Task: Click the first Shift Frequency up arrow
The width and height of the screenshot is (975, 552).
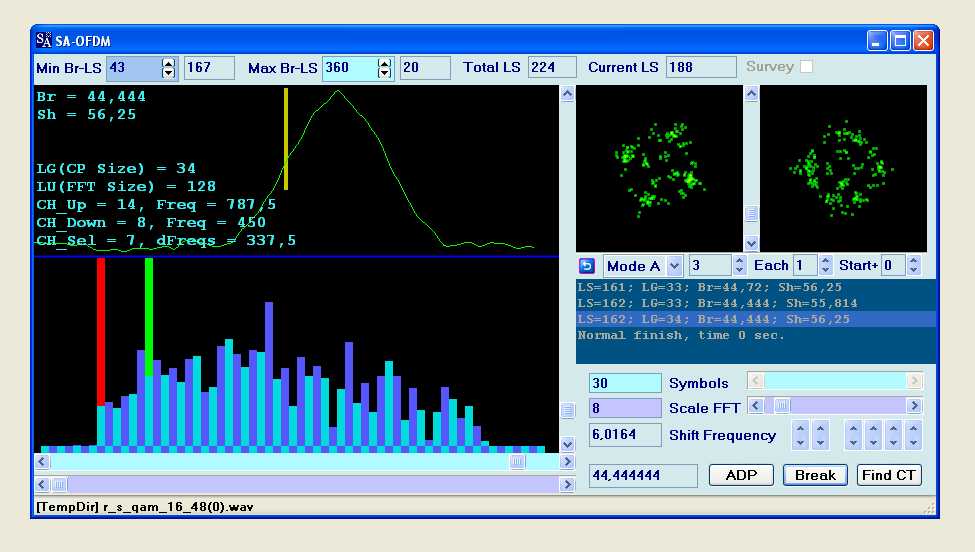Action: click(x=801, y=428)
